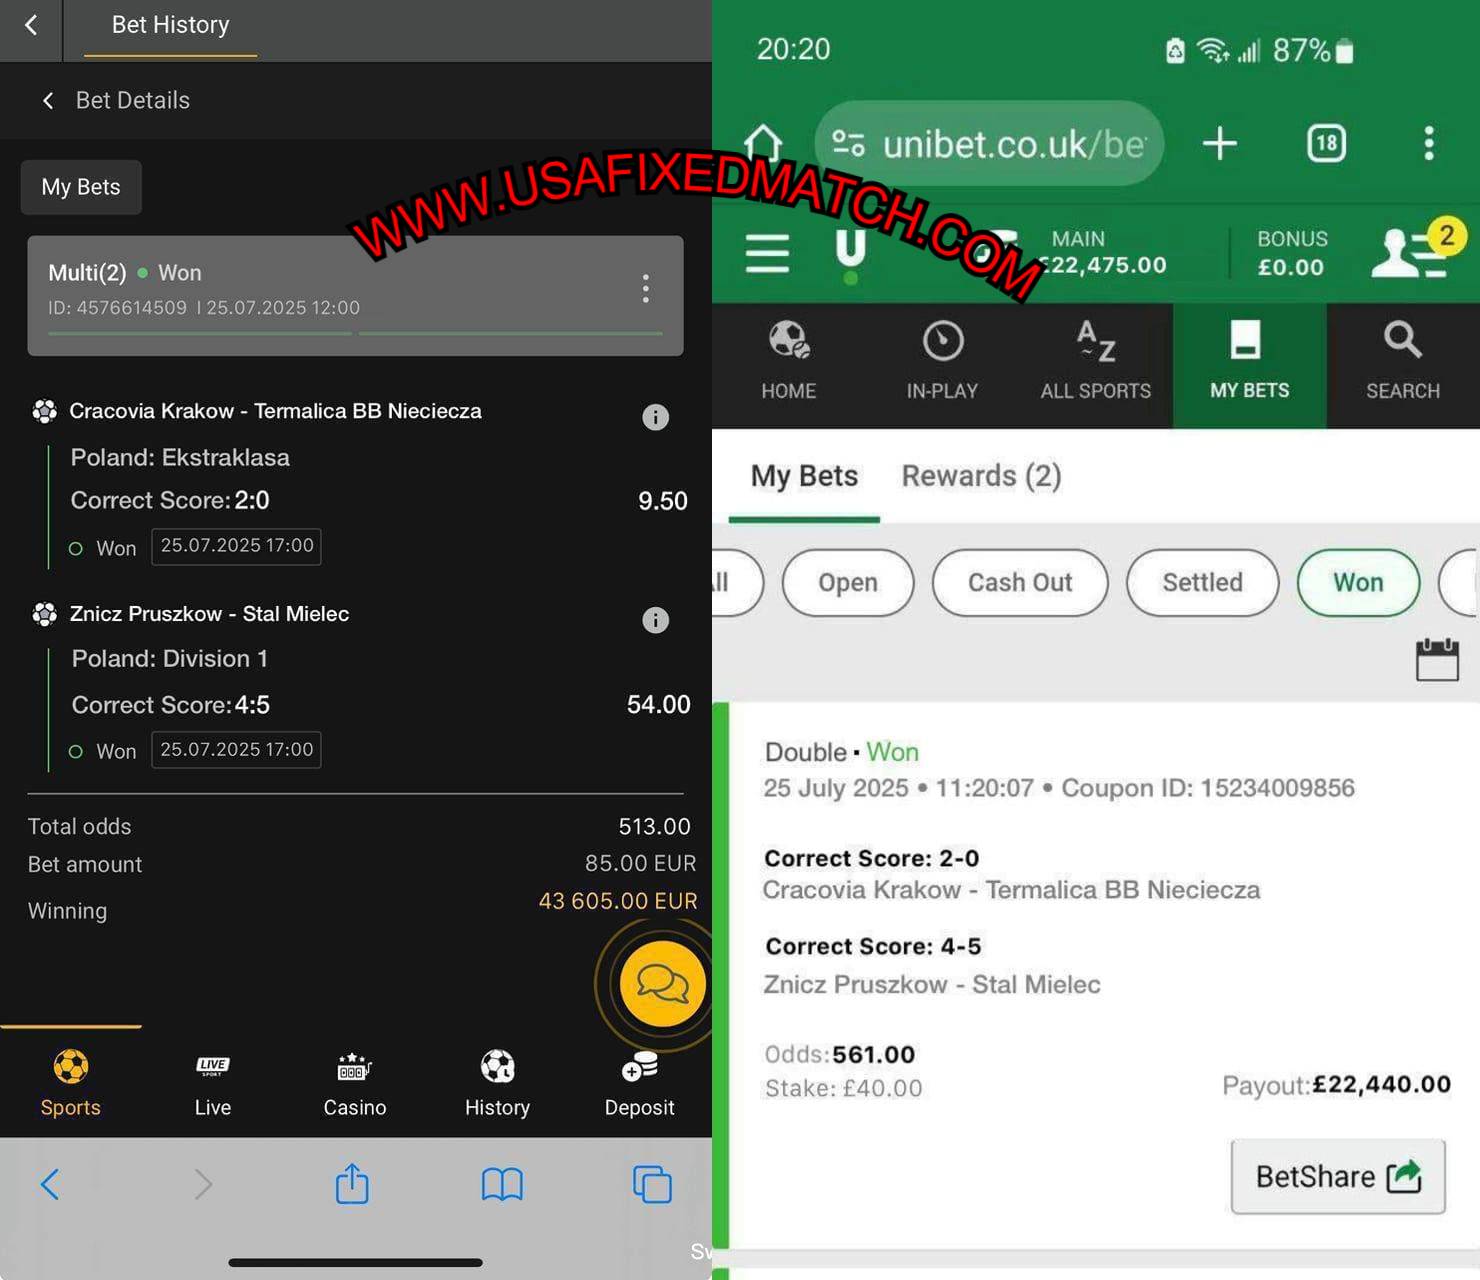Open a new browser tab with the plus
This screenshot has width=1480, height=1280.
coord(1219,144)
